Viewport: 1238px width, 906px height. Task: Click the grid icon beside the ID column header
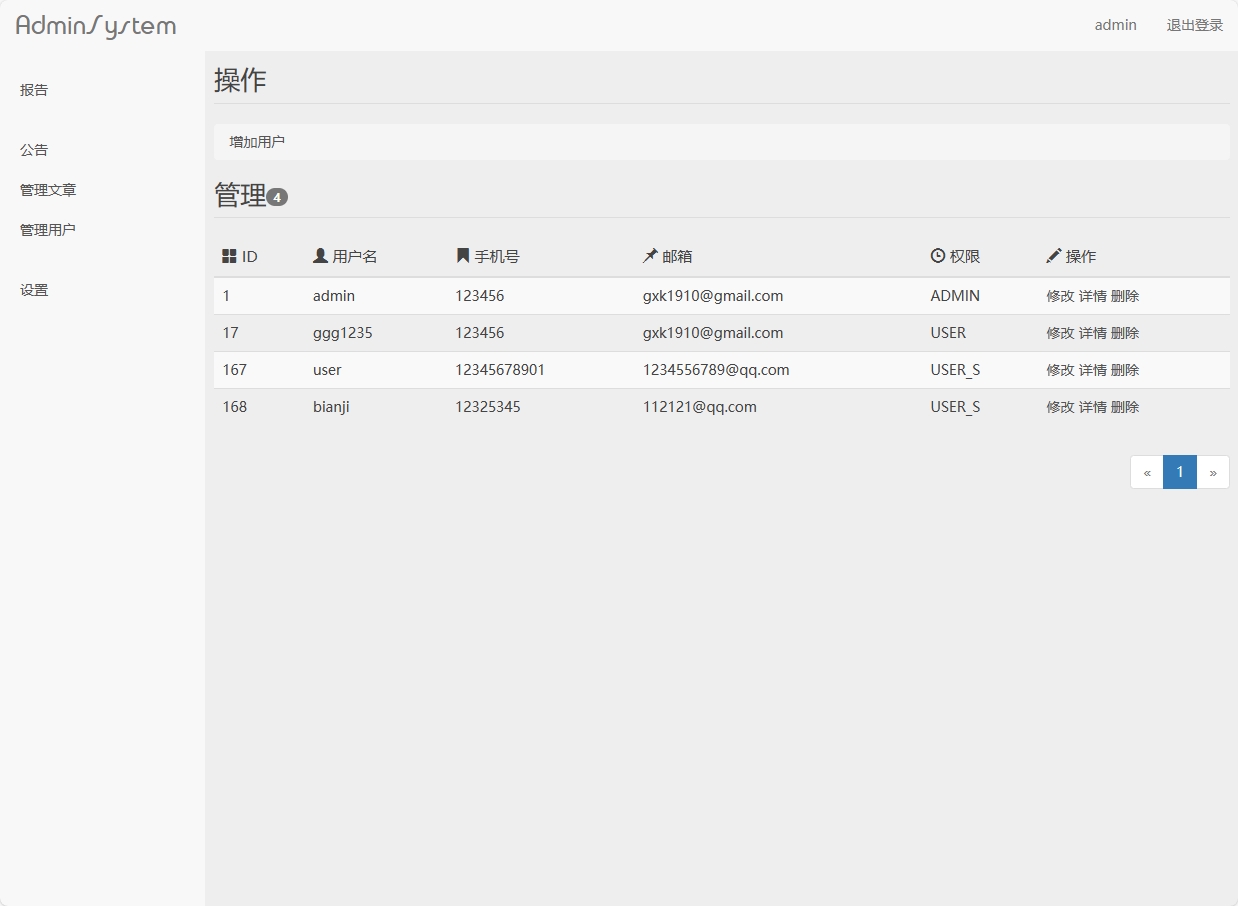[226, 255]
